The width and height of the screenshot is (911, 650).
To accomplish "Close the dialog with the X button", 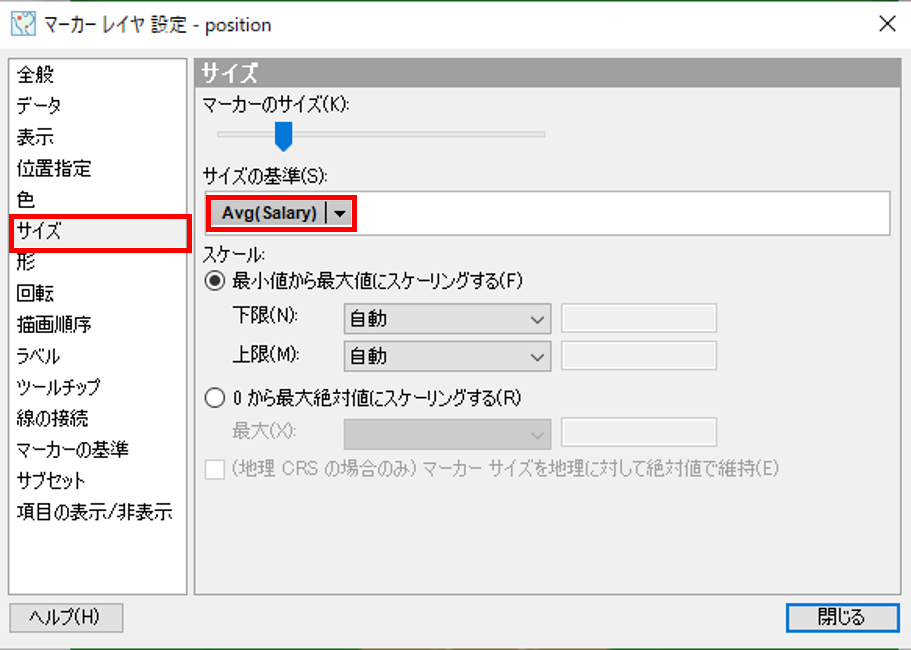I will click(887, 24).
